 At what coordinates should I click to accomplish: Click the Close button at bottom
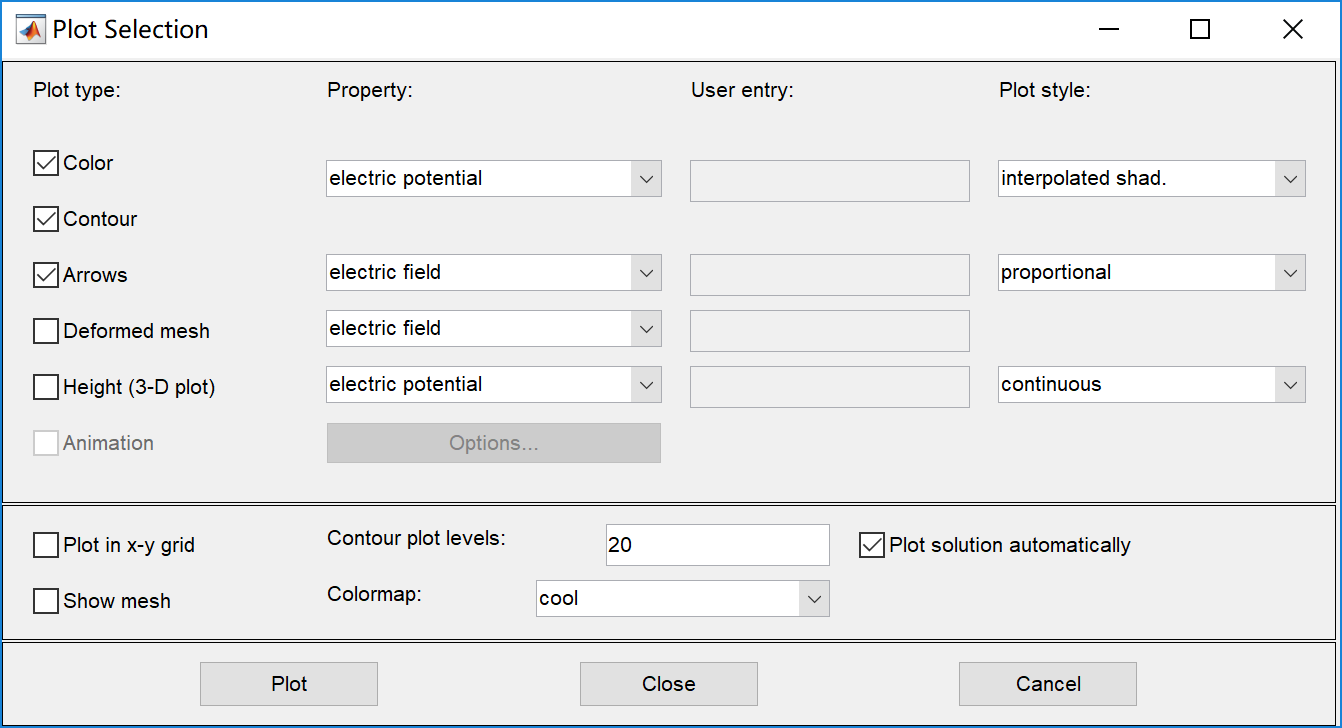[668, 684]
